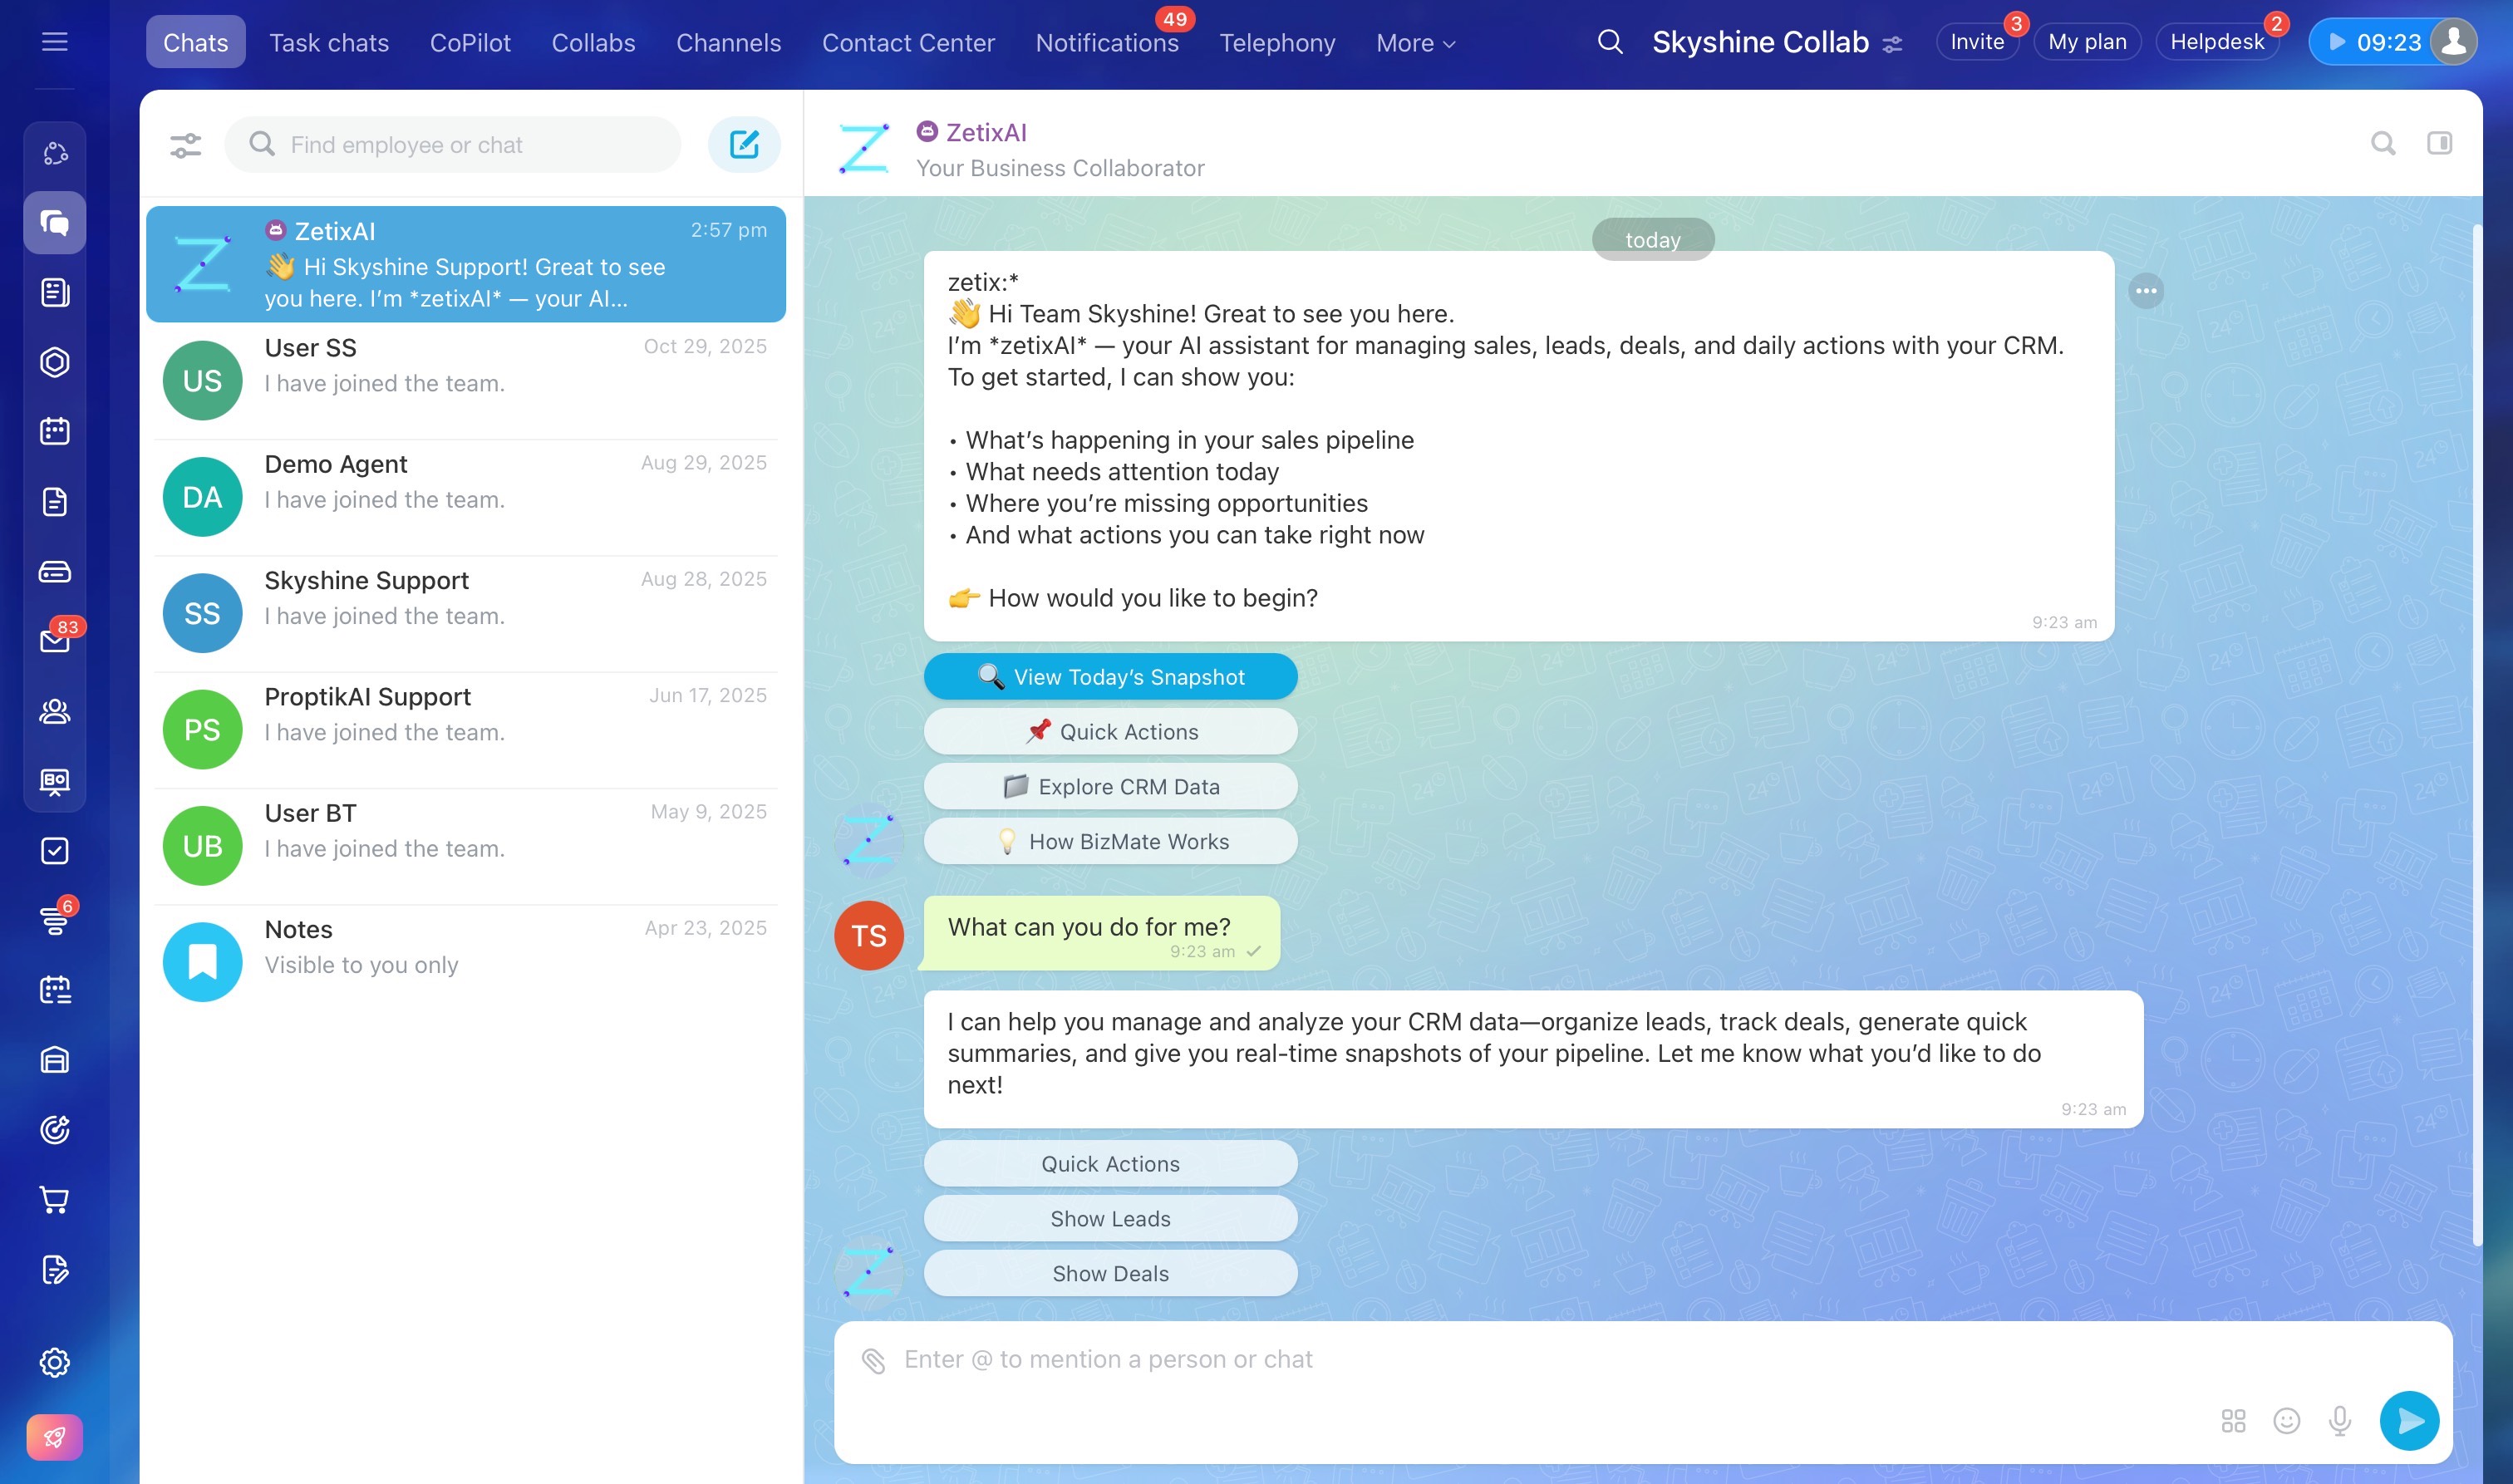Screen dimensions: 2513x1484
Task: Click the Show Leads button
Action: point(1110,1219)
